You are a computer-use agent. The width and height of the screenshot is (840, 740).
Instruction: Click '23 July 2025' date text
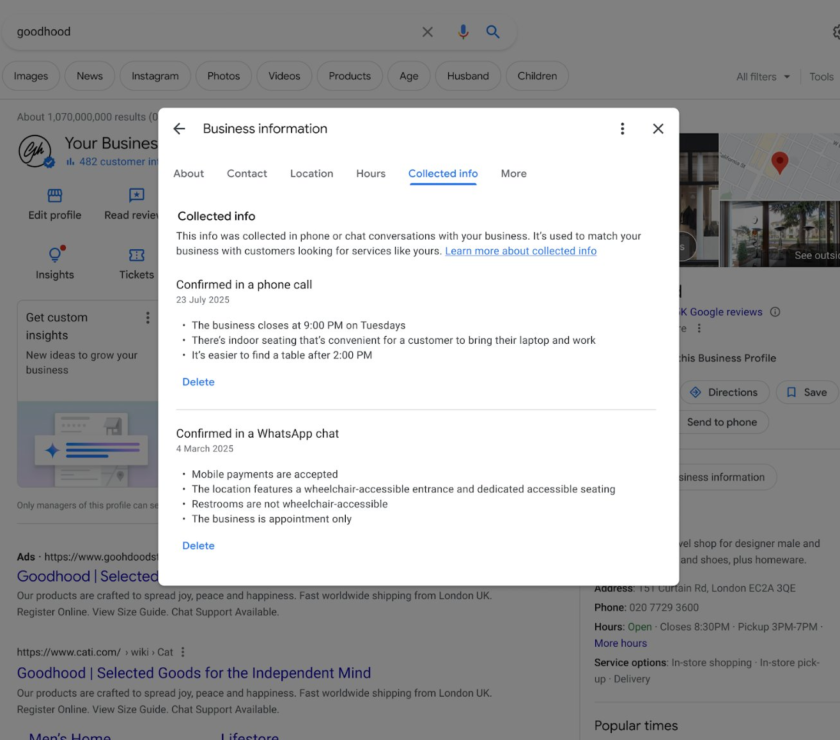coord(202,300)
